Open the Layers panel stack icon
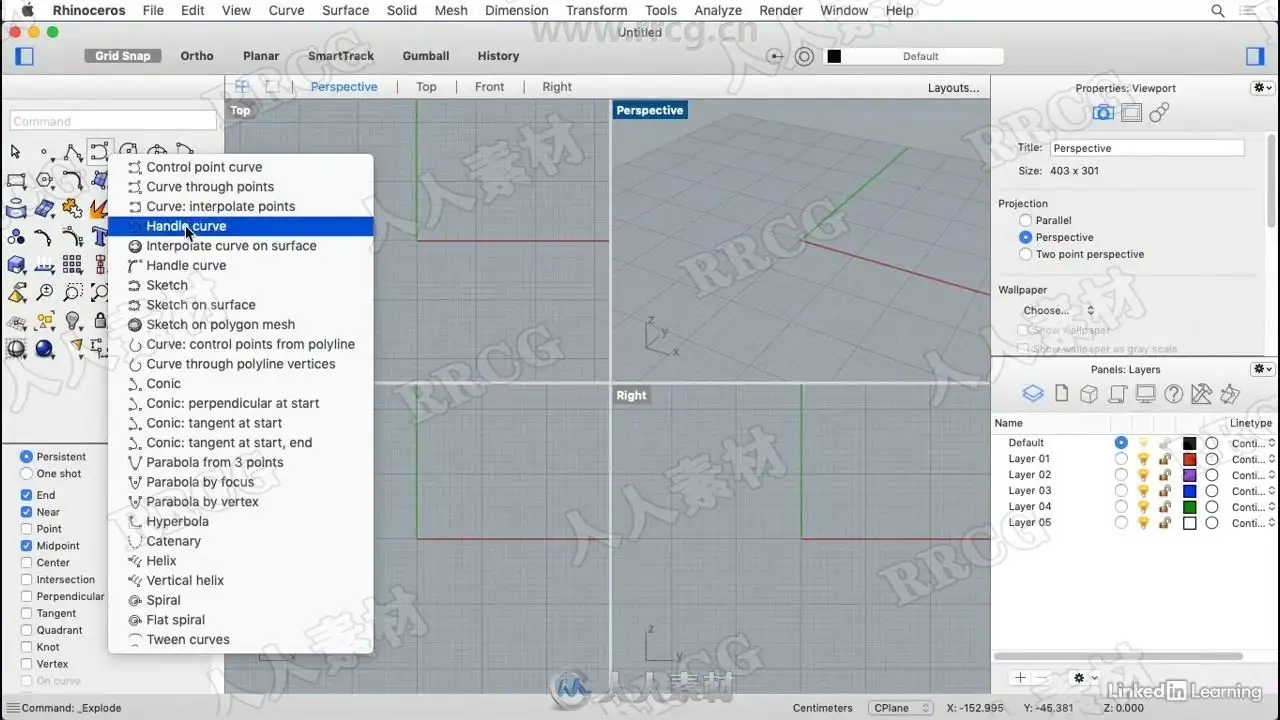 [1033, 394]
